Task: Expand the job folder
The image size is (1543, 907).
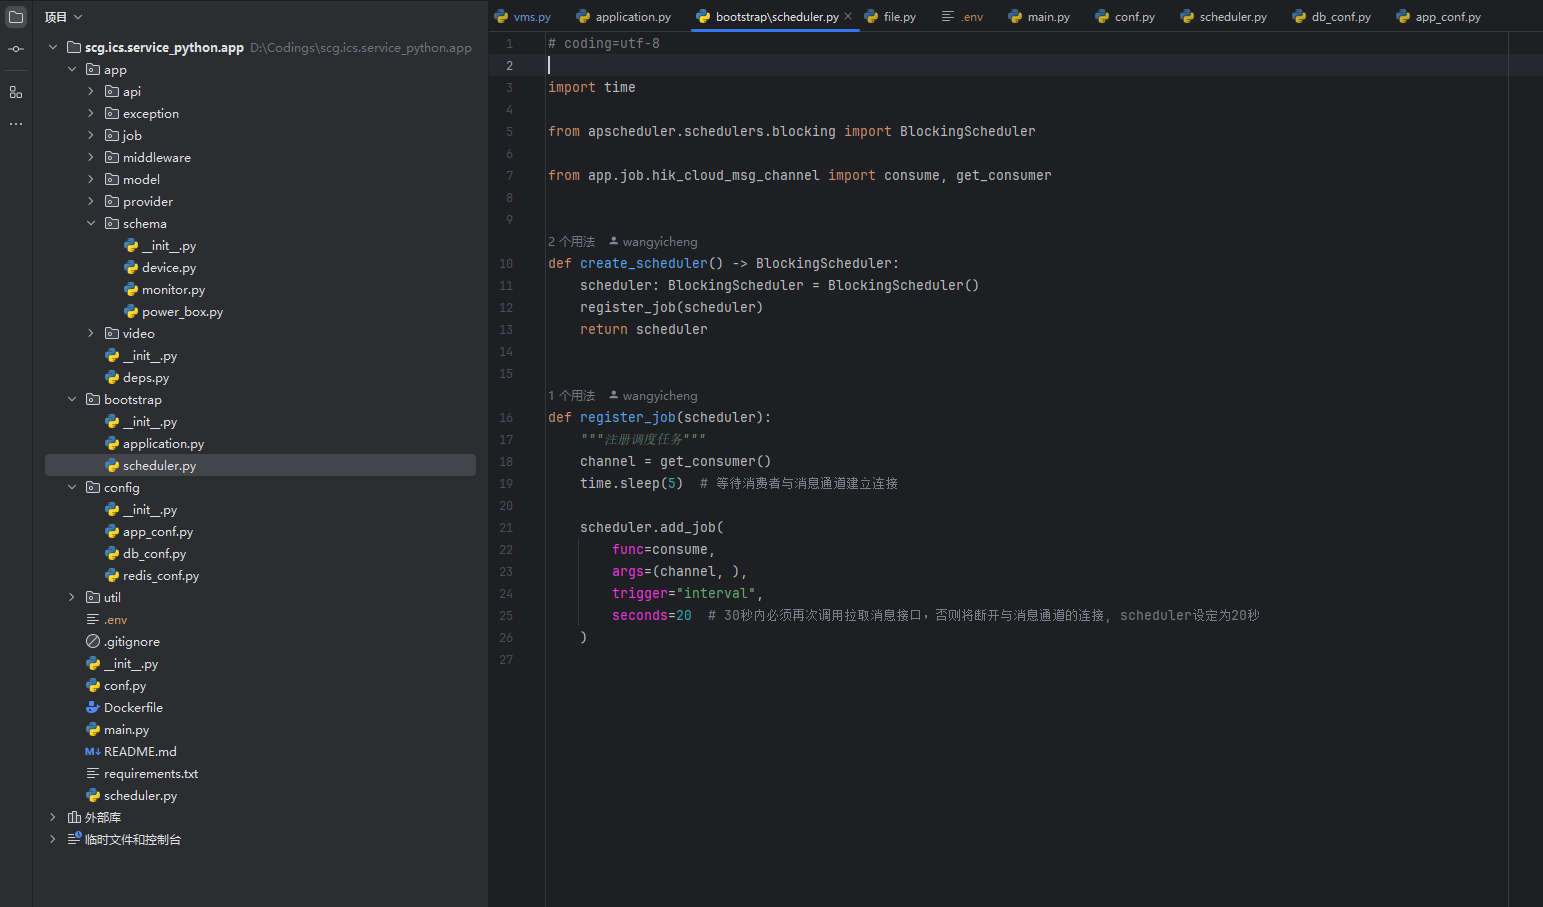Action: point(91,135)
